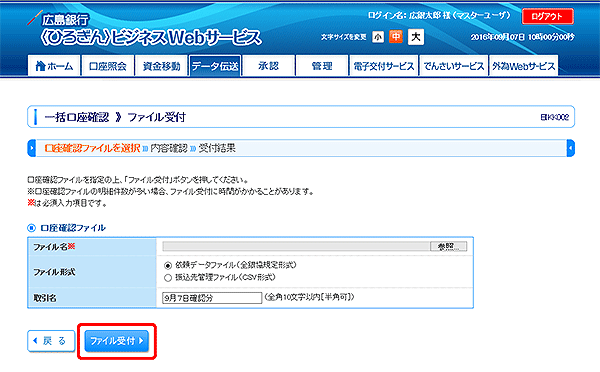Click the 一括口座確認 》ファイル受付 page title

[115, 117]
